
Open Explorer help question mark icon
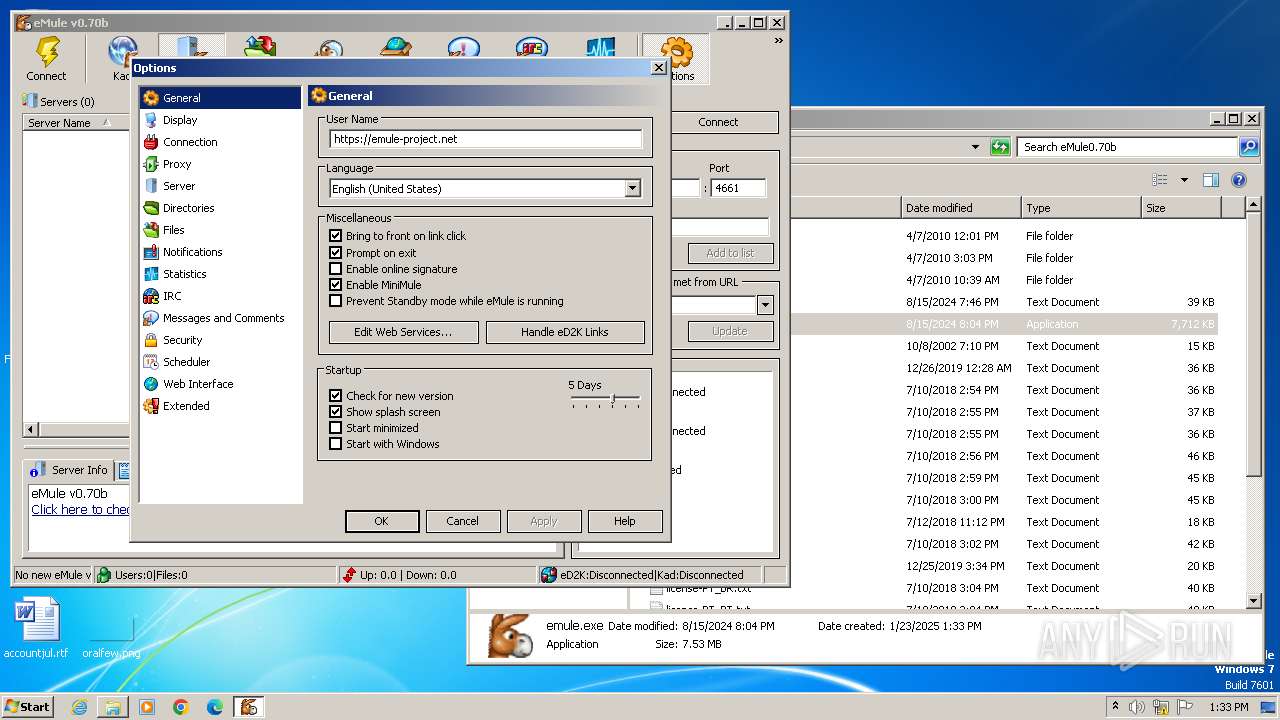point(1239,180)
